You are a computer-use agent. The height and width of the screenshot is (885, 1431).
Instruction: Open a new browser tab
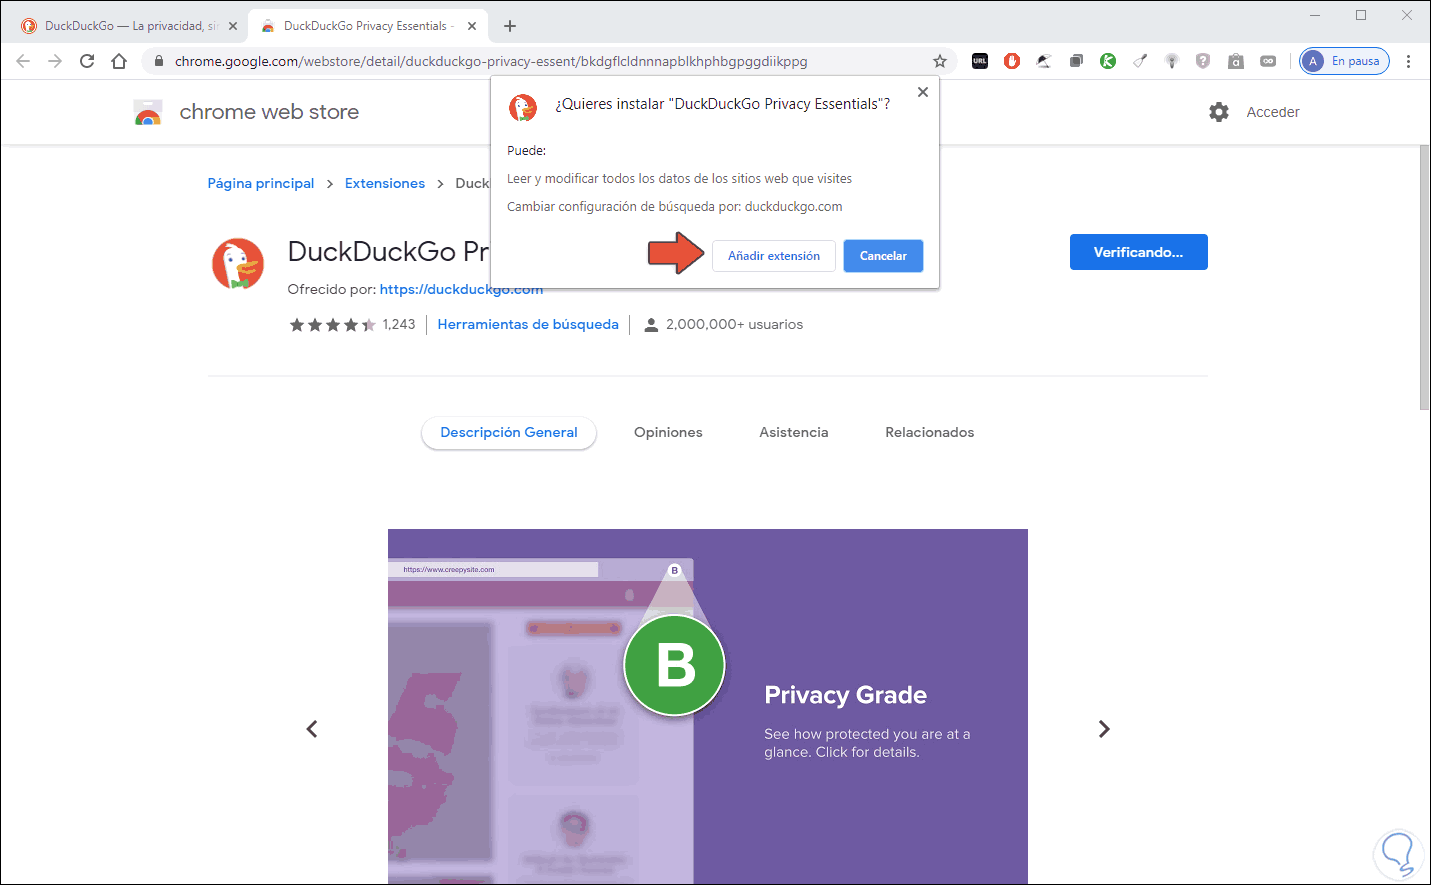click(x=510, y=26)
